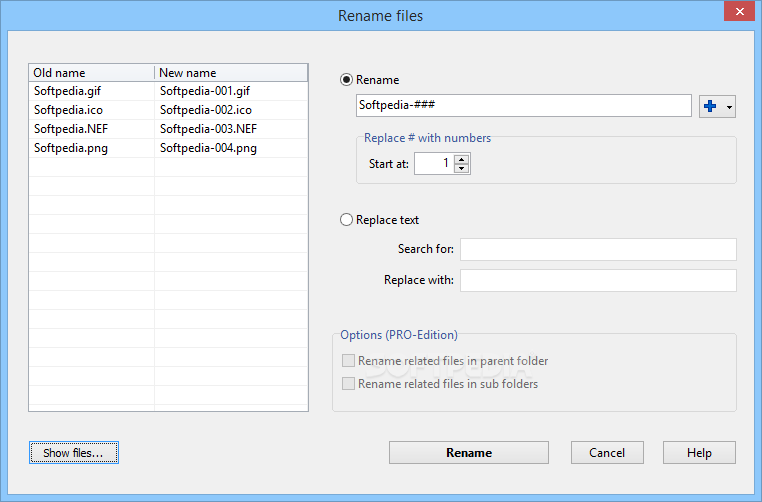Tick Rename related files in sub folders
This screenshot has width=762, height=502.
click(348, 384)
